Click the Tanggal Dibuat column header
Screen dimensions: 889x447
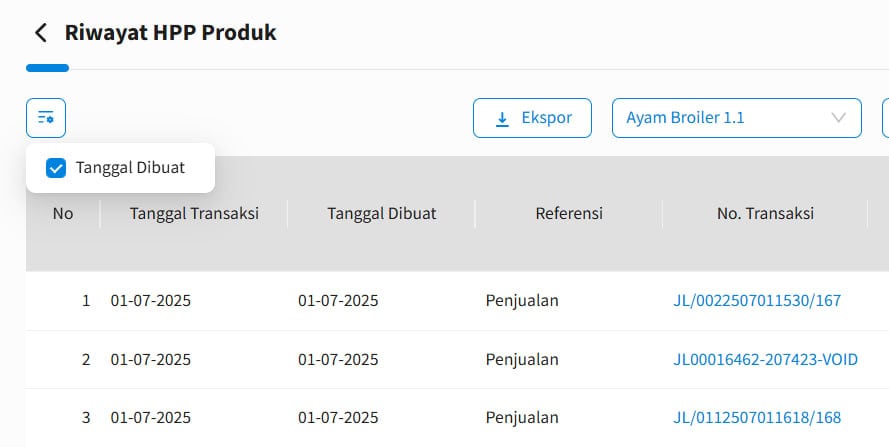(x=382, y=214)
